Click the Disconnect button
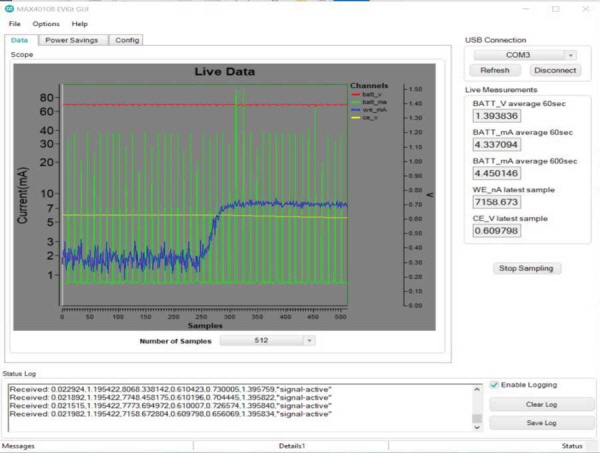 pos(555,71)
